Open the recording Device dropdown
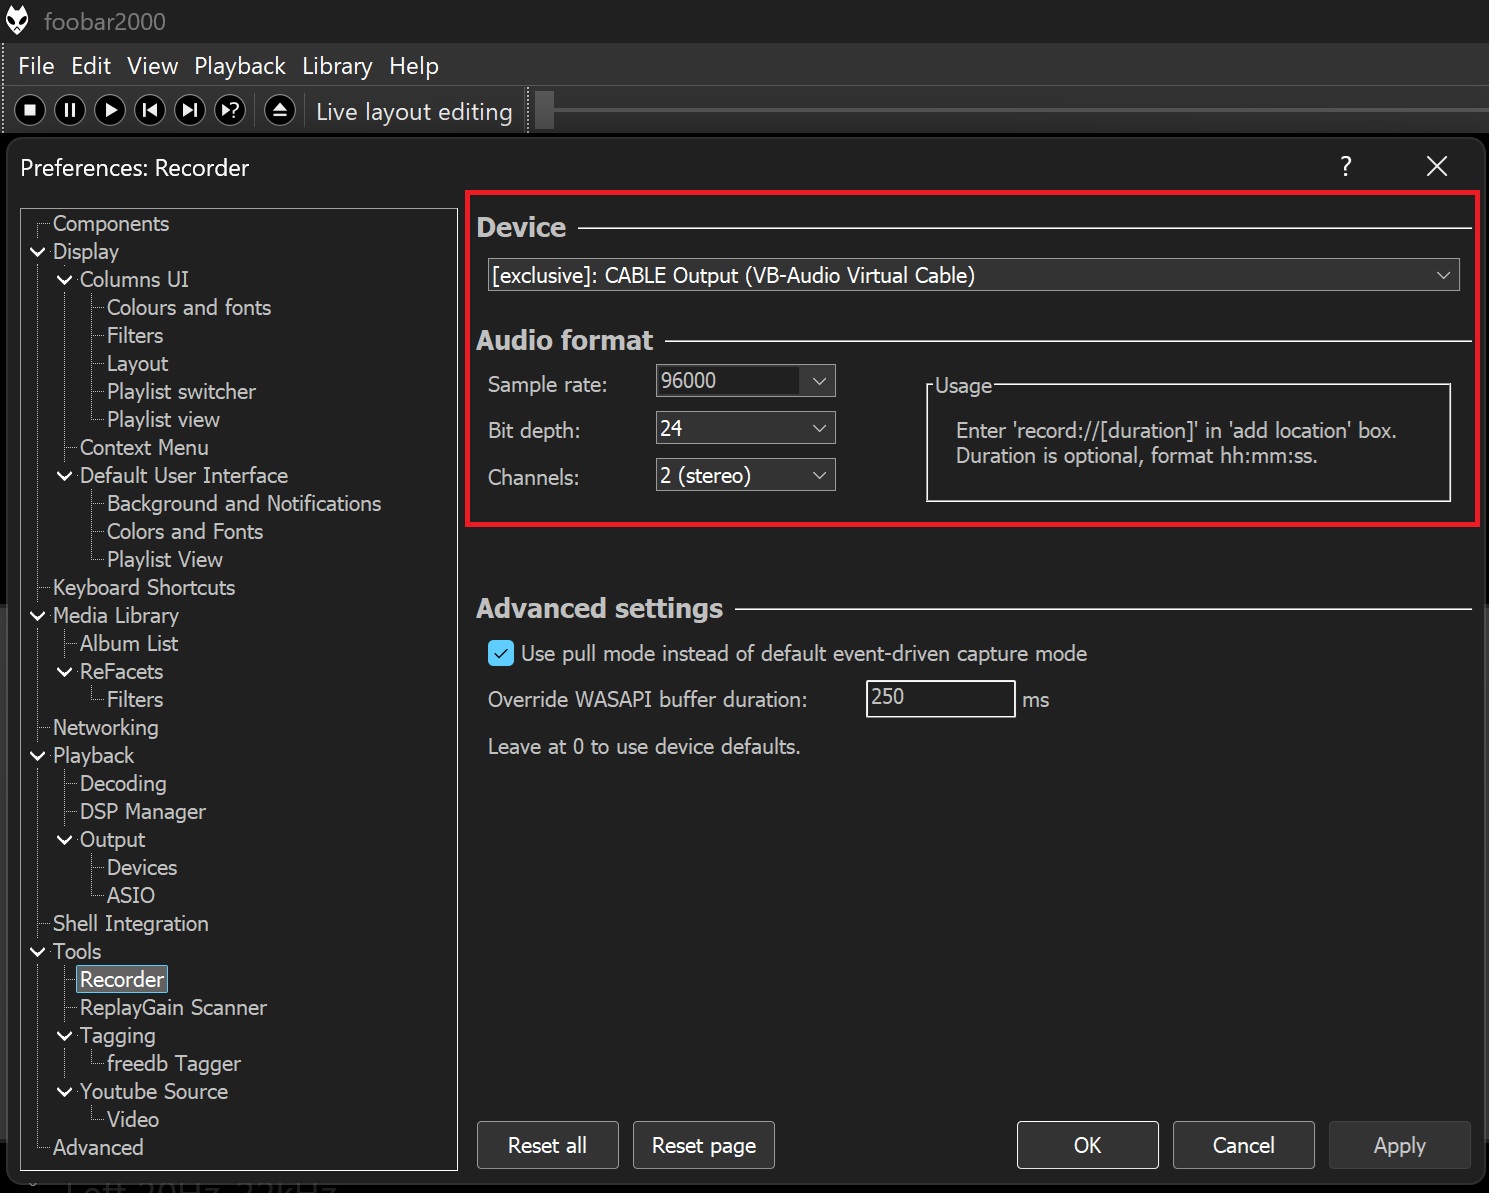The image size is (1489, 1193). pos(973,275)
